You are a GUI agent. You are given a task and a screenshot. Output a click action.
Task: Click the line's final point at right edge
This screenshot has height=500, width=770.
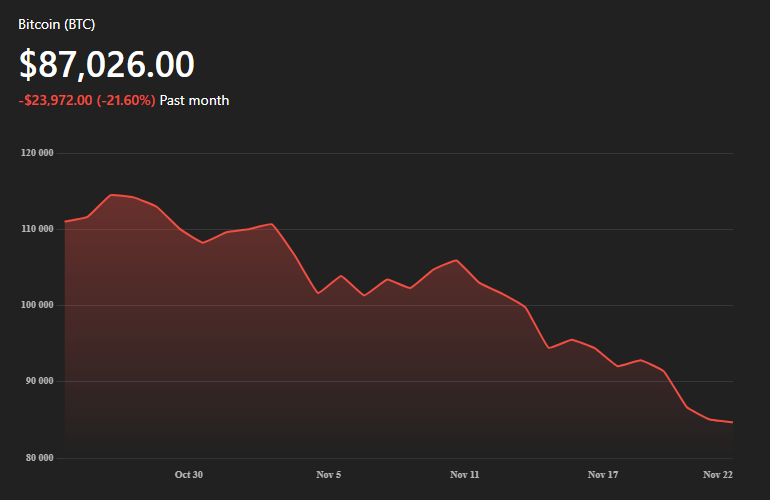(x=732, y=422)
